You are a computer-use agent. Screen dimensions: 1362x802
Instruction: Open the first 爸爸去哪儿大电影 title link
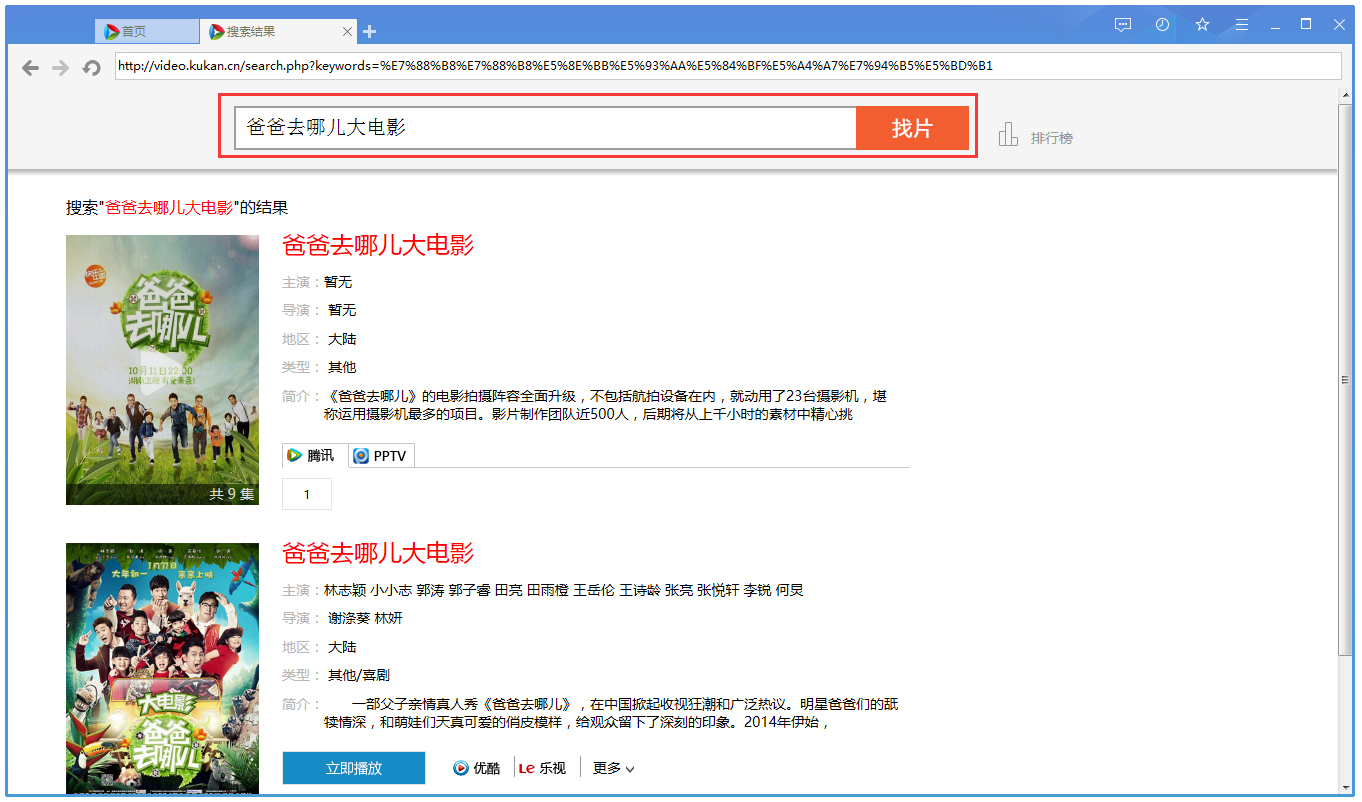click(378, 245)
